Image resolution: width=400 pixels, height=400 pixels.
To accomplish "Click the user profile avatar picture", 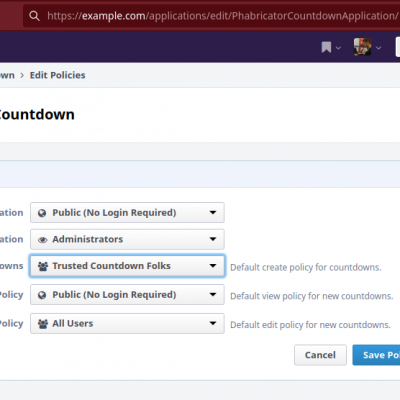I will point(363,47).
